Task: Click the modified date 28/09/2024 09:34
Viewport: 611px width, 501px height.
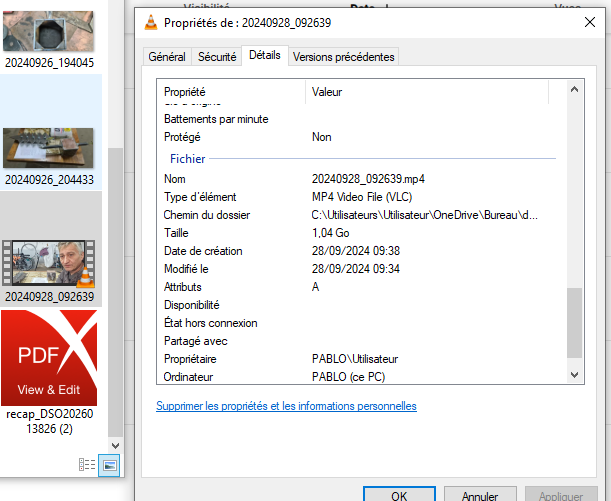Action: tap(356, 268)
